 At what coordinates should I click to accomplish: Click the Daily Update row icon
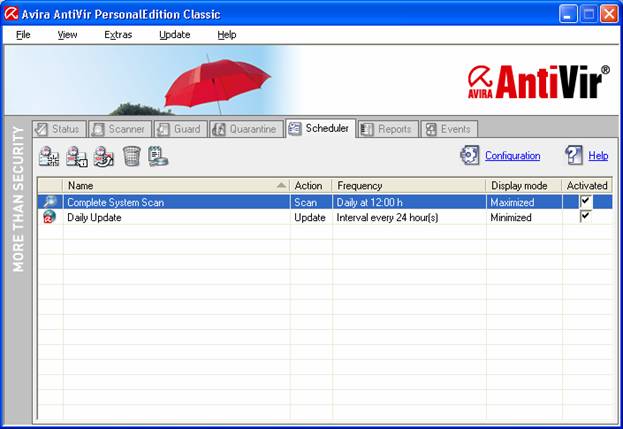50,217
